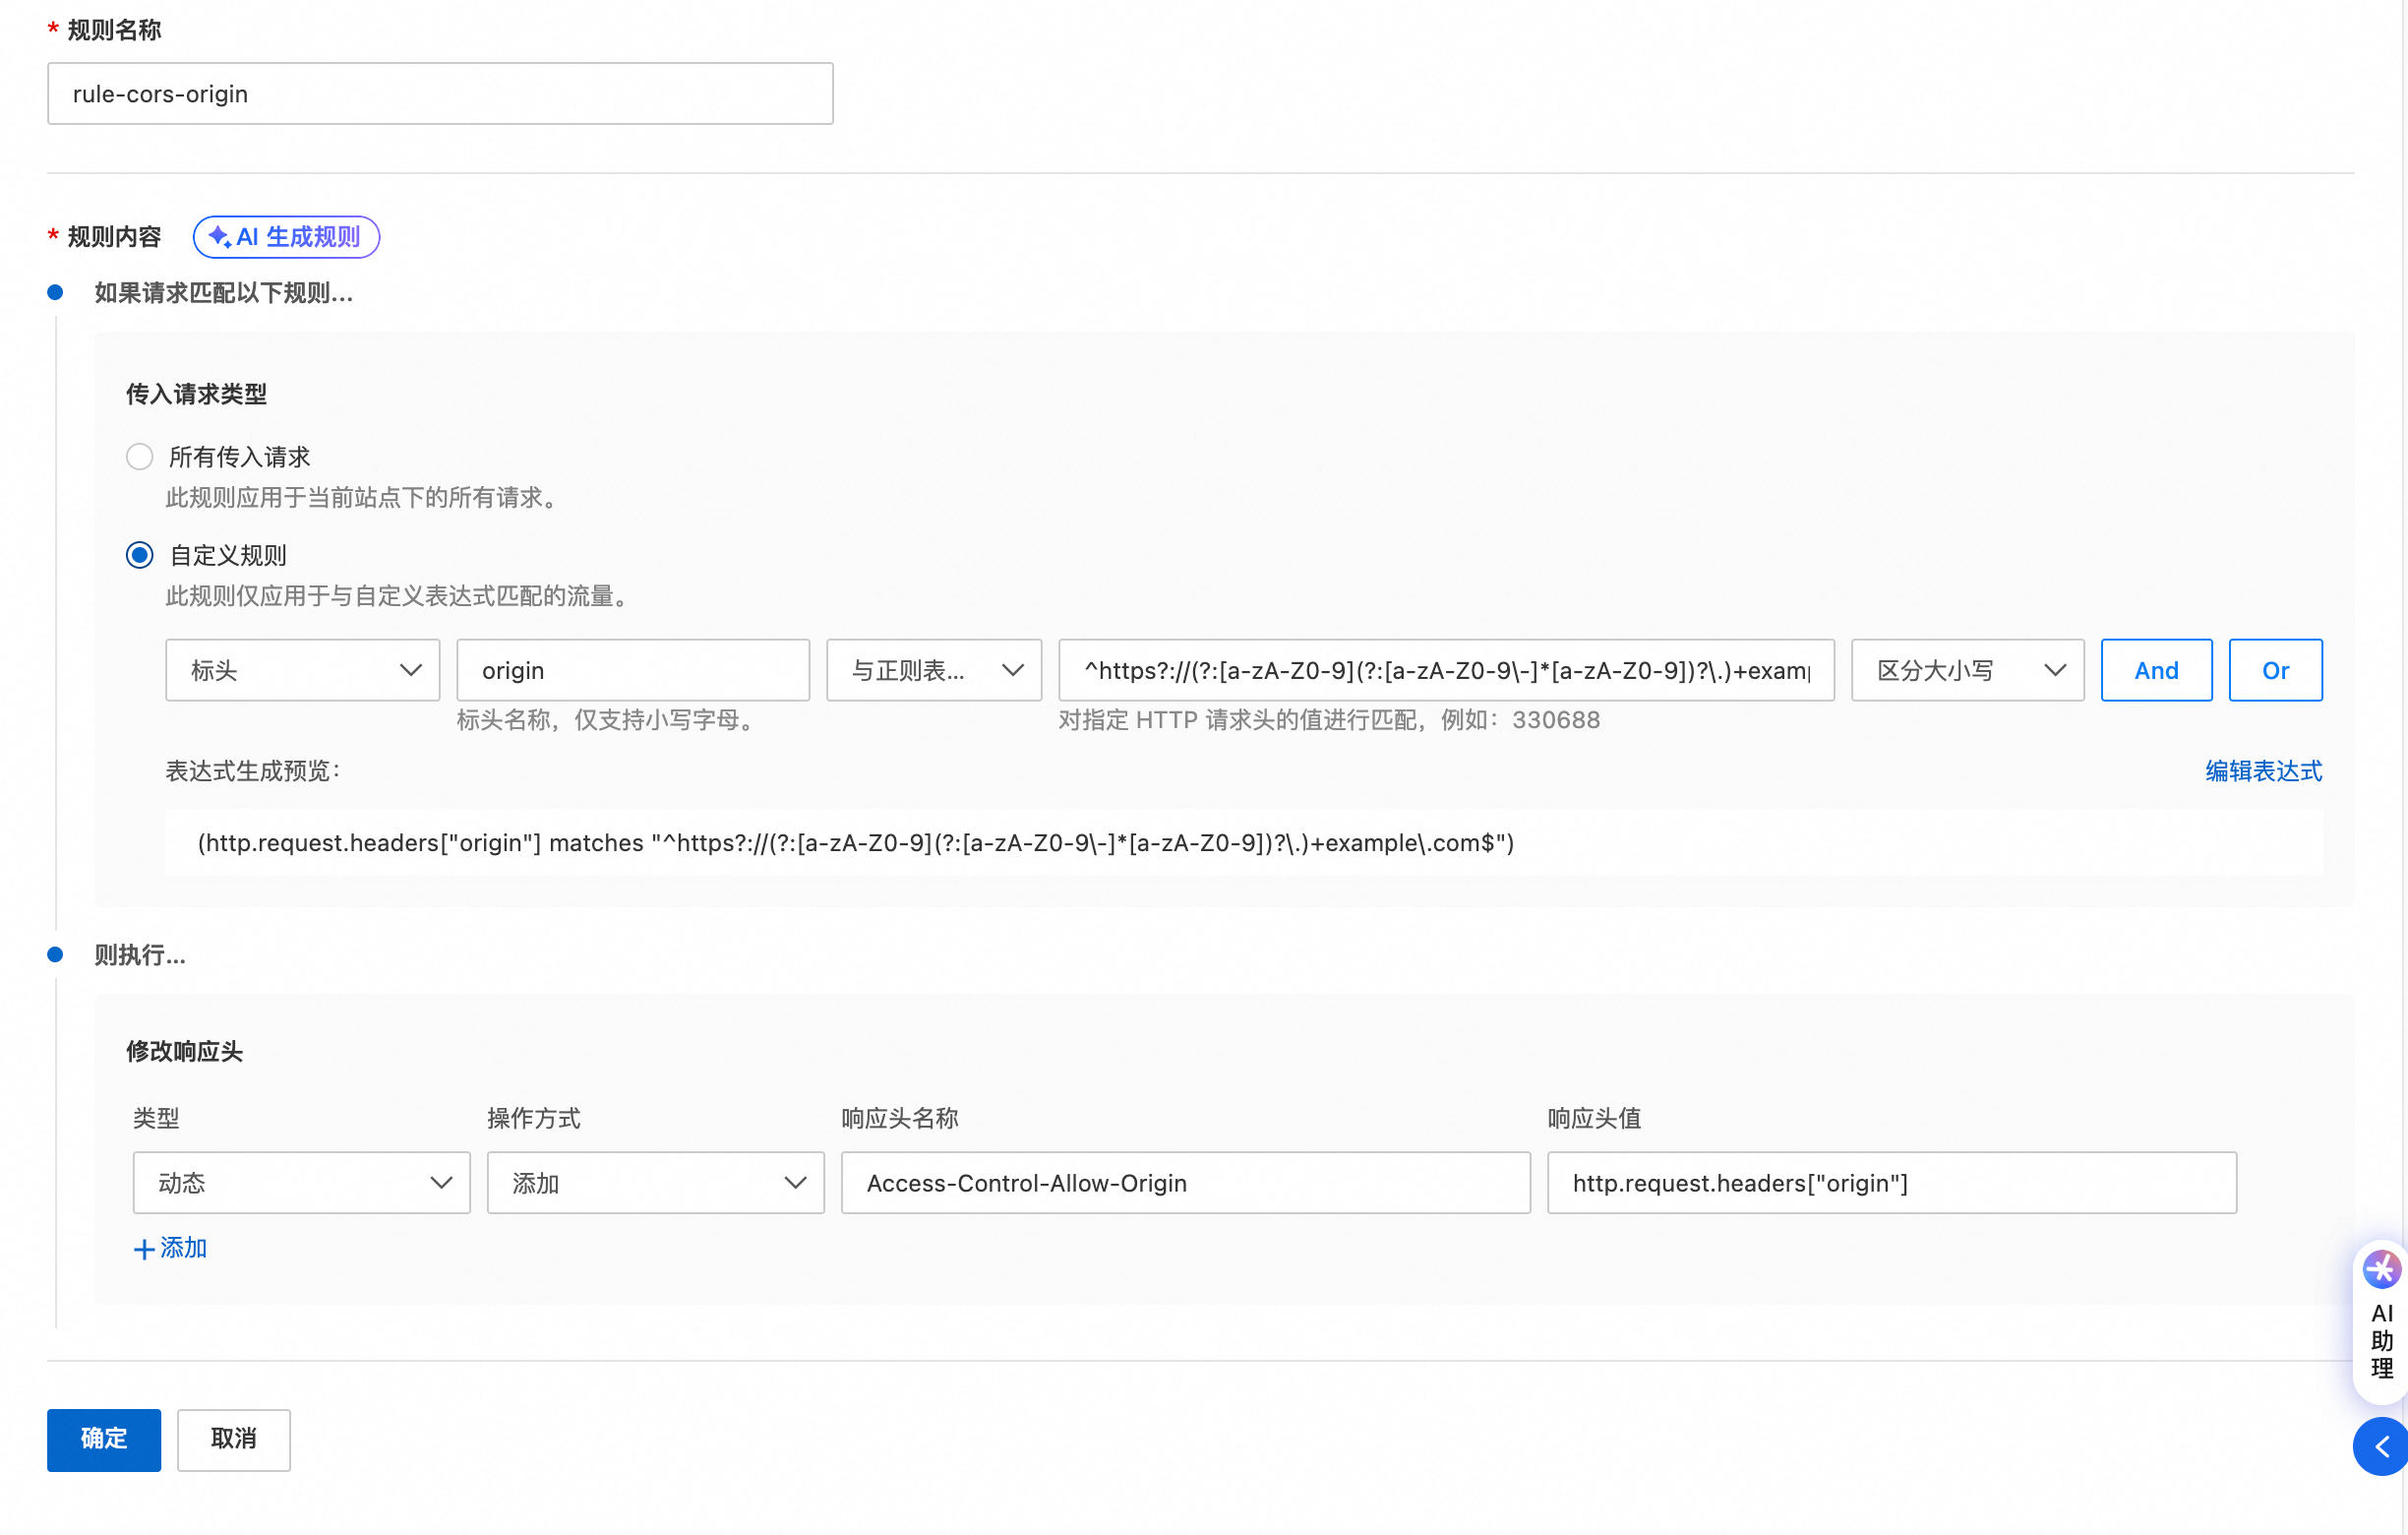Click the plus icon next to 添加
Screen dimensions: 2408x1535
(144, 1249)
